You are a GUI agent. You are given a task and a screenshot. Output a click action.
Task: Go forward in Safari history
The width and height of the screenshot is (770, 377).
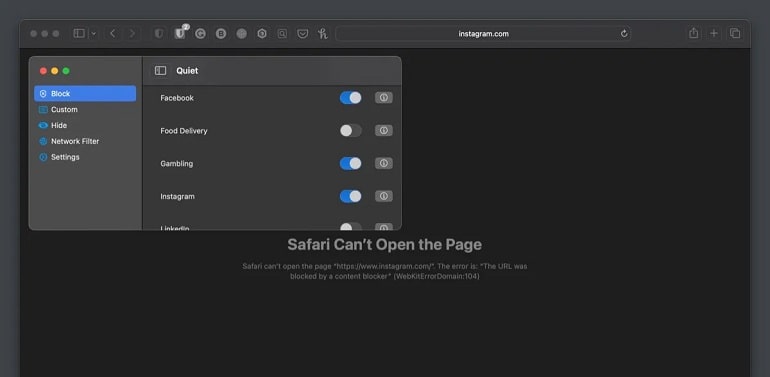click(x=132, y=33)
